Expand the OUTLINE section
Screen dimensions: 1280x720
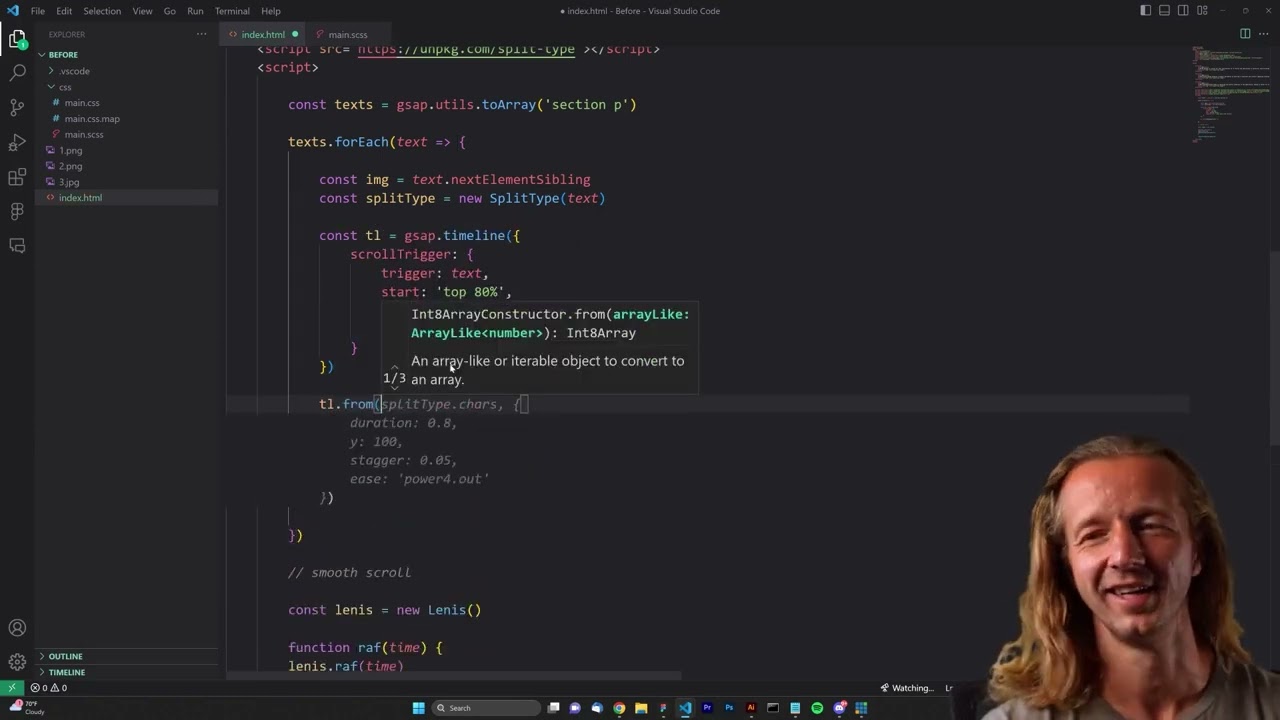[x=127, y=656]
